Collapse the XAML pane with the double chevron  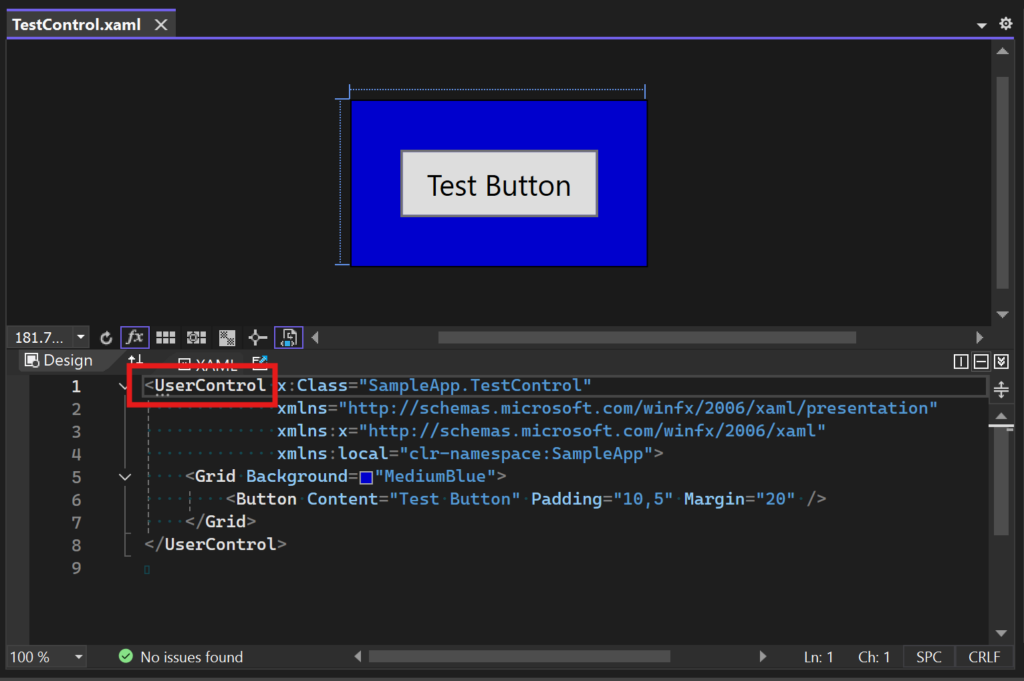[1001, 361]
